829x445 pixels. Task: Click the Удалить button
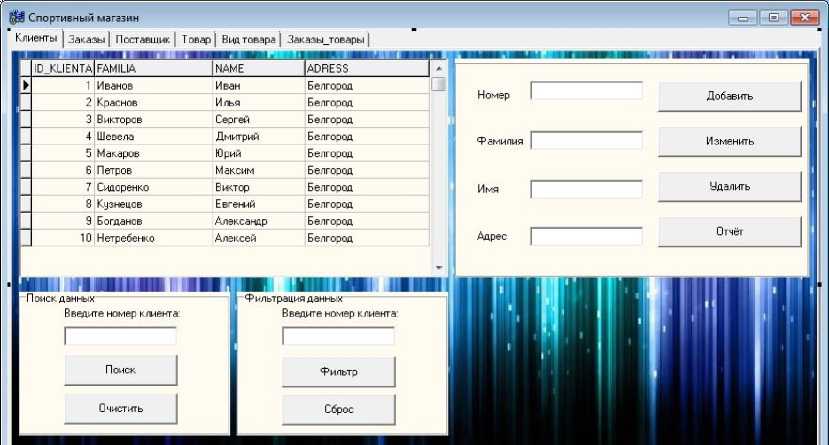pyautogui.click(x=730, y=186)
